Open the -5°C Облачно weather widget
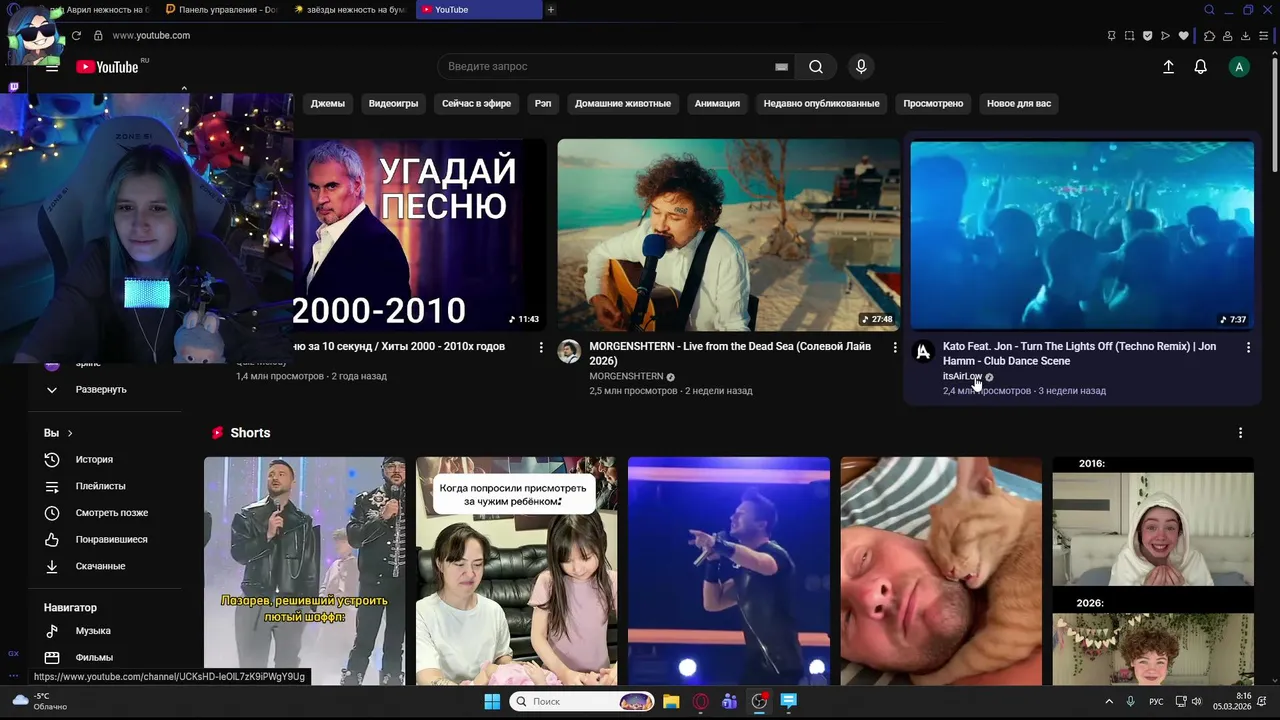The image size is (1280, 720). tap(38, 702)
